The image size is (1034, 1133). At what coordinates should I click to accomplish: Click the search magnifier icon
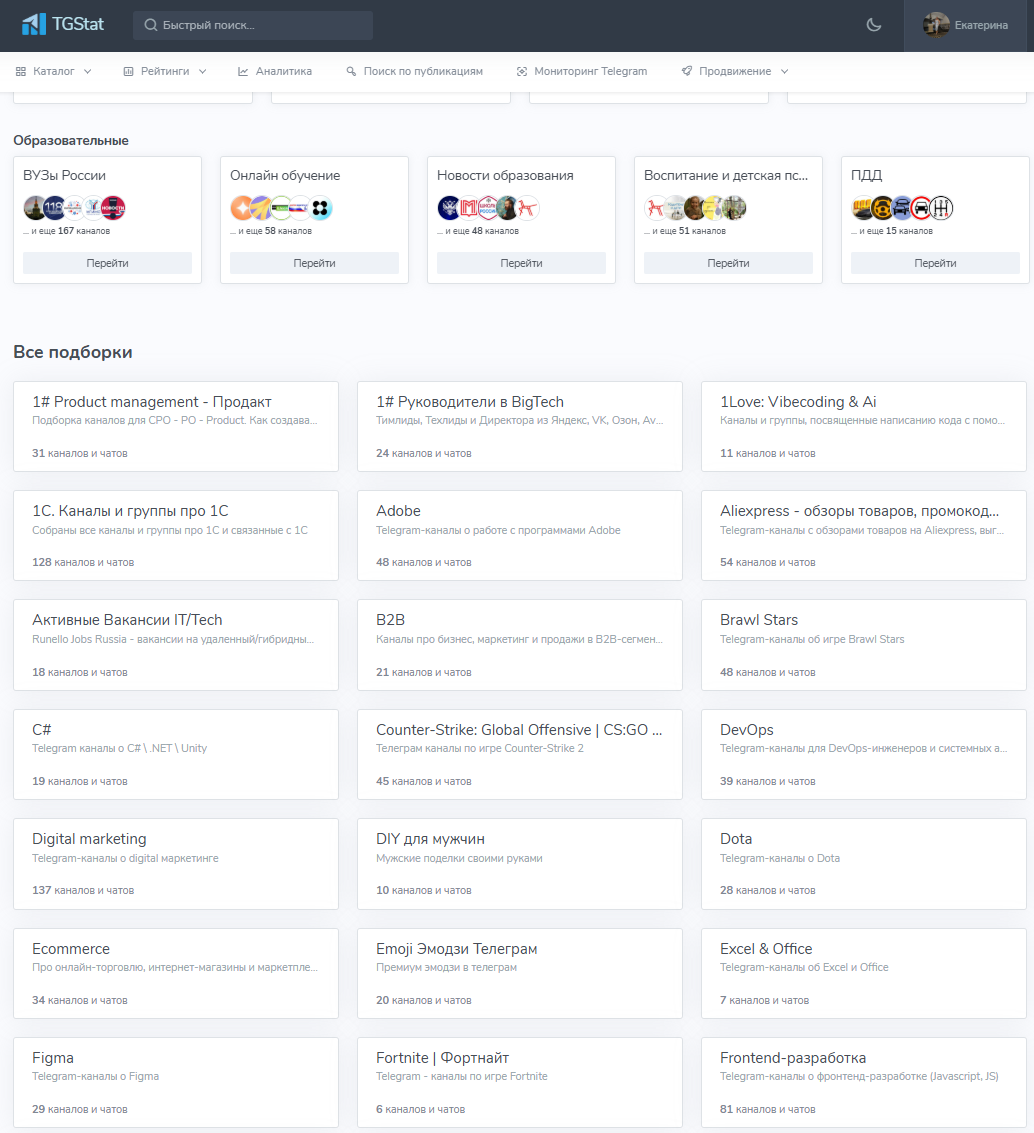pyautogui.click(x=151, y=25)
